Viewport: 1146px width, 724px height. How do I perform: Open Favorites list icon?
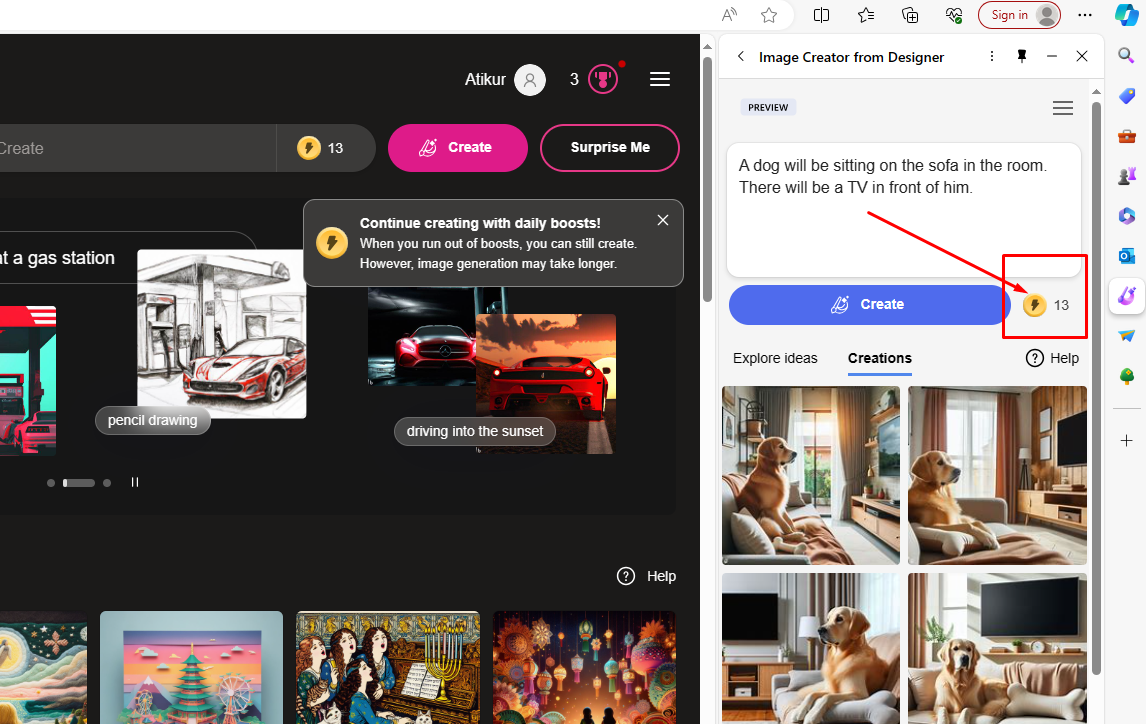pyautogui.click(x=866, y=15)
